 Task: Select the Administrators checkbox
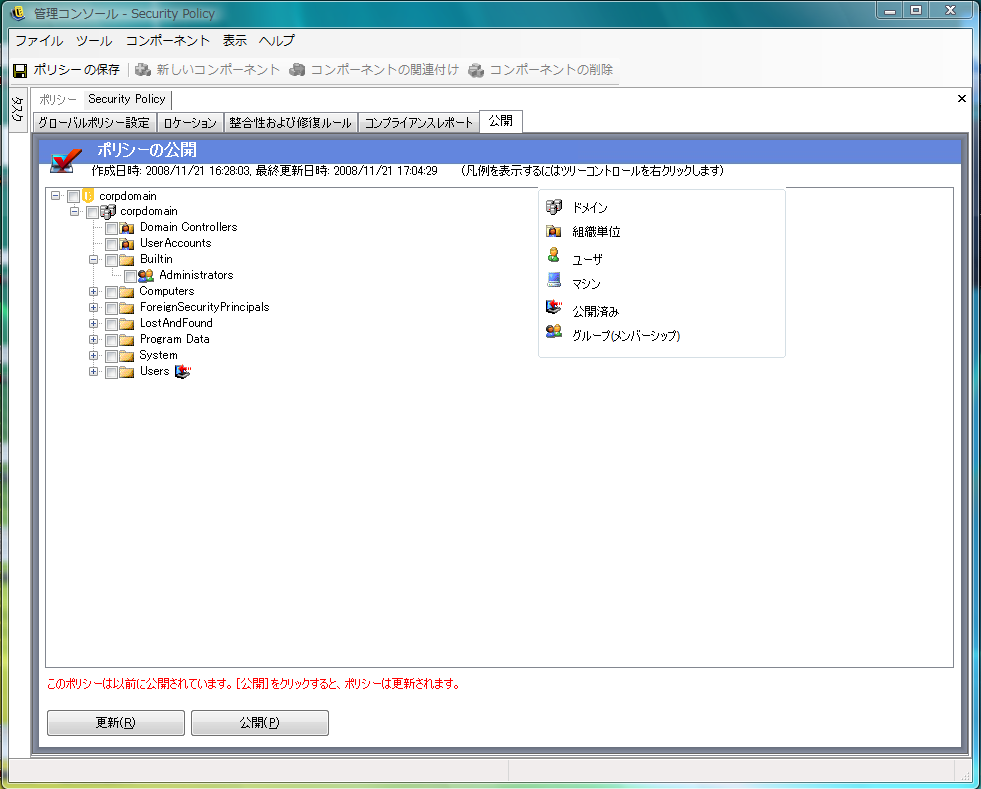130,276
